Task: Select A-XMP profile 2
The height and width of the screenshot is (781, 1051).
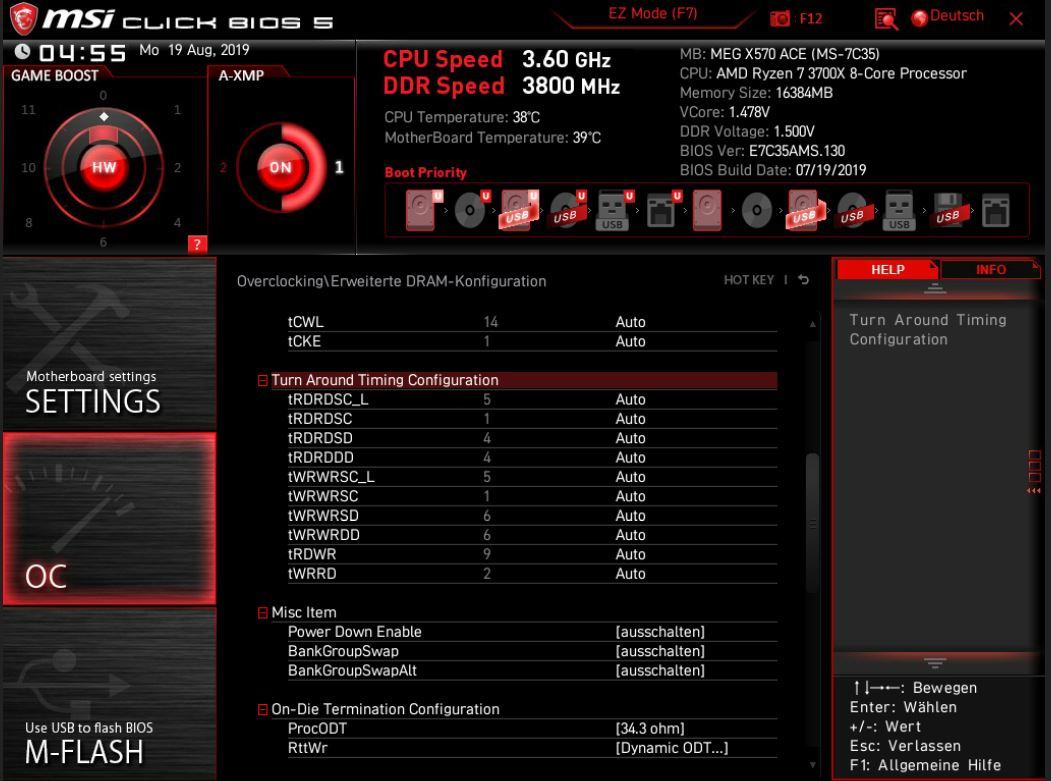Action: (223, 167)
